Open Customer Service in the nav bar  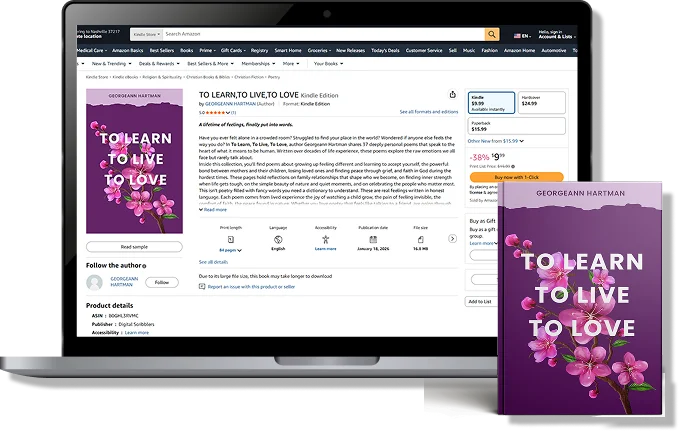pos(424,51)
